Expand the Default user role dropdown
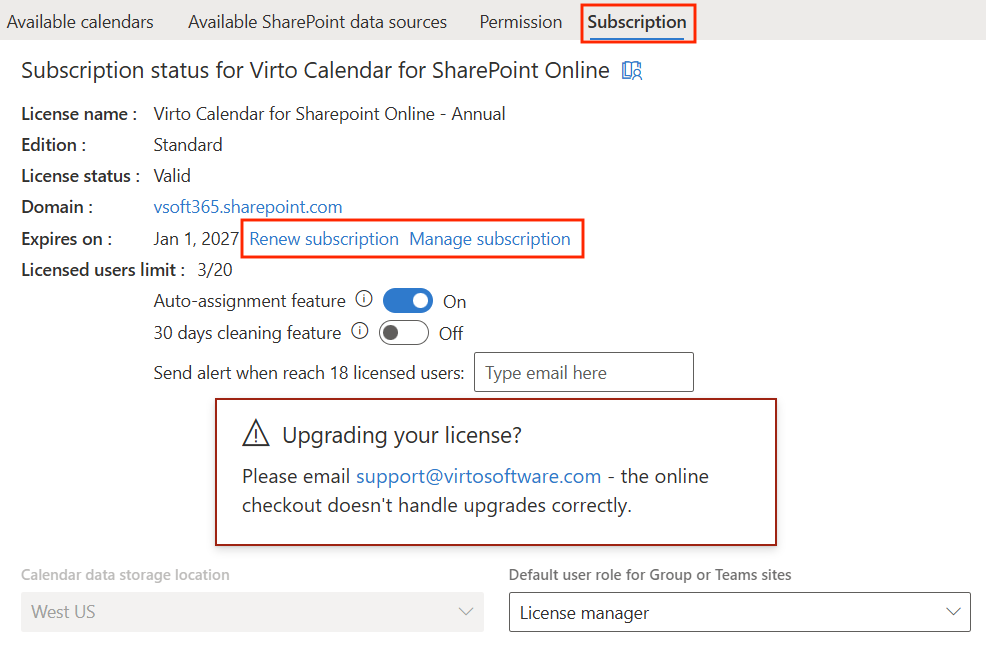This screenshot has width=986, height=650. click(x=739, y=612)
